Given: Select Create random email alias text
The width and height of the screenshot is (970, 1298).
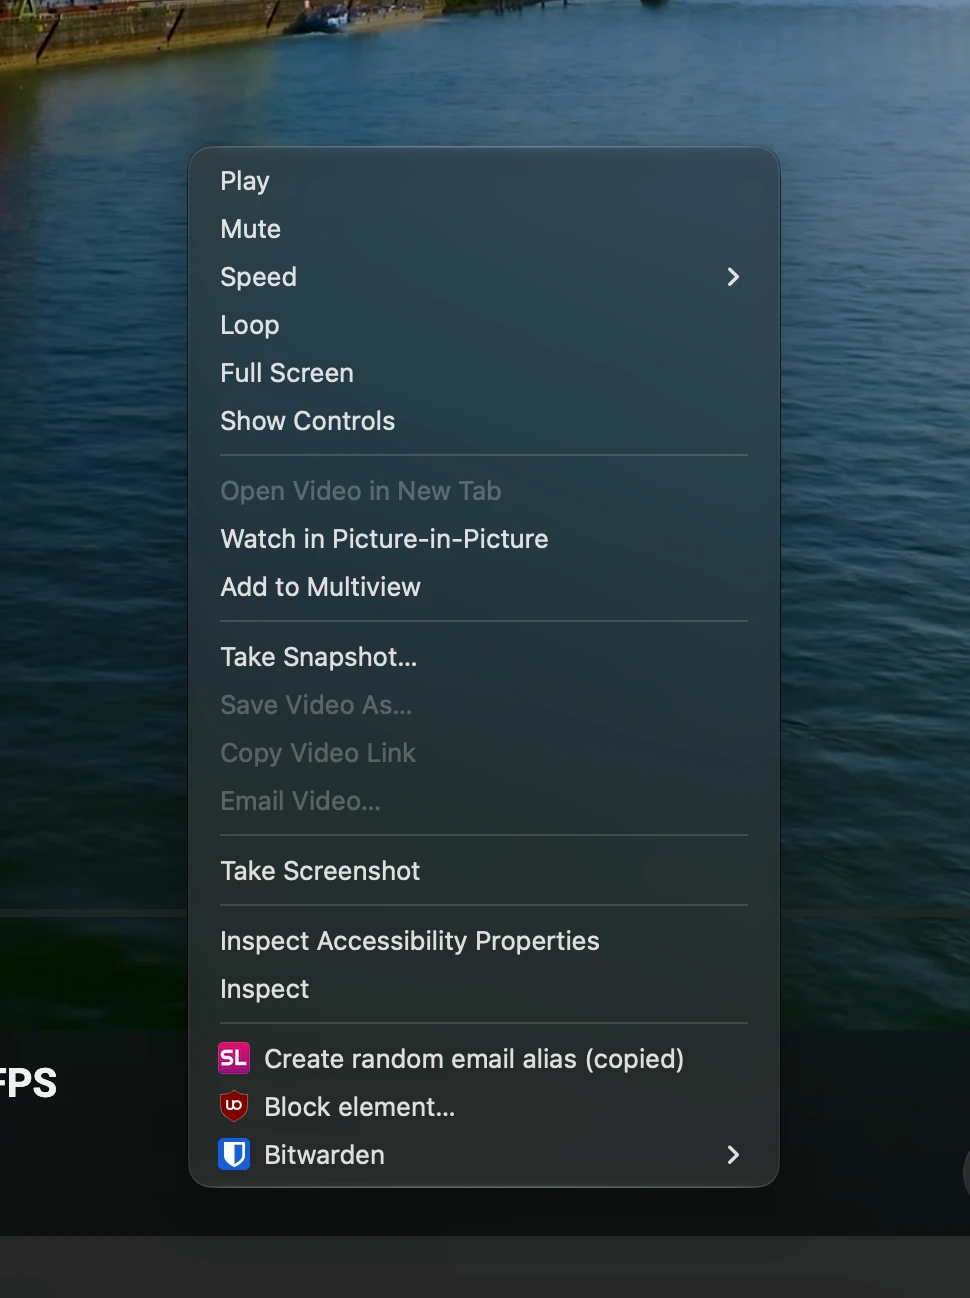Looking at the screenshot, I should click(474, 1059).
